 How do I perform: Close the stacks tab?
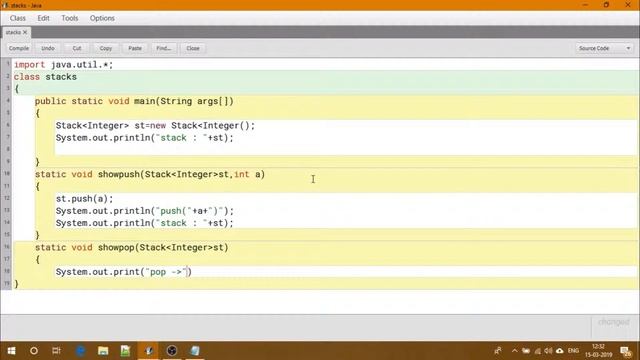point(25,32)
